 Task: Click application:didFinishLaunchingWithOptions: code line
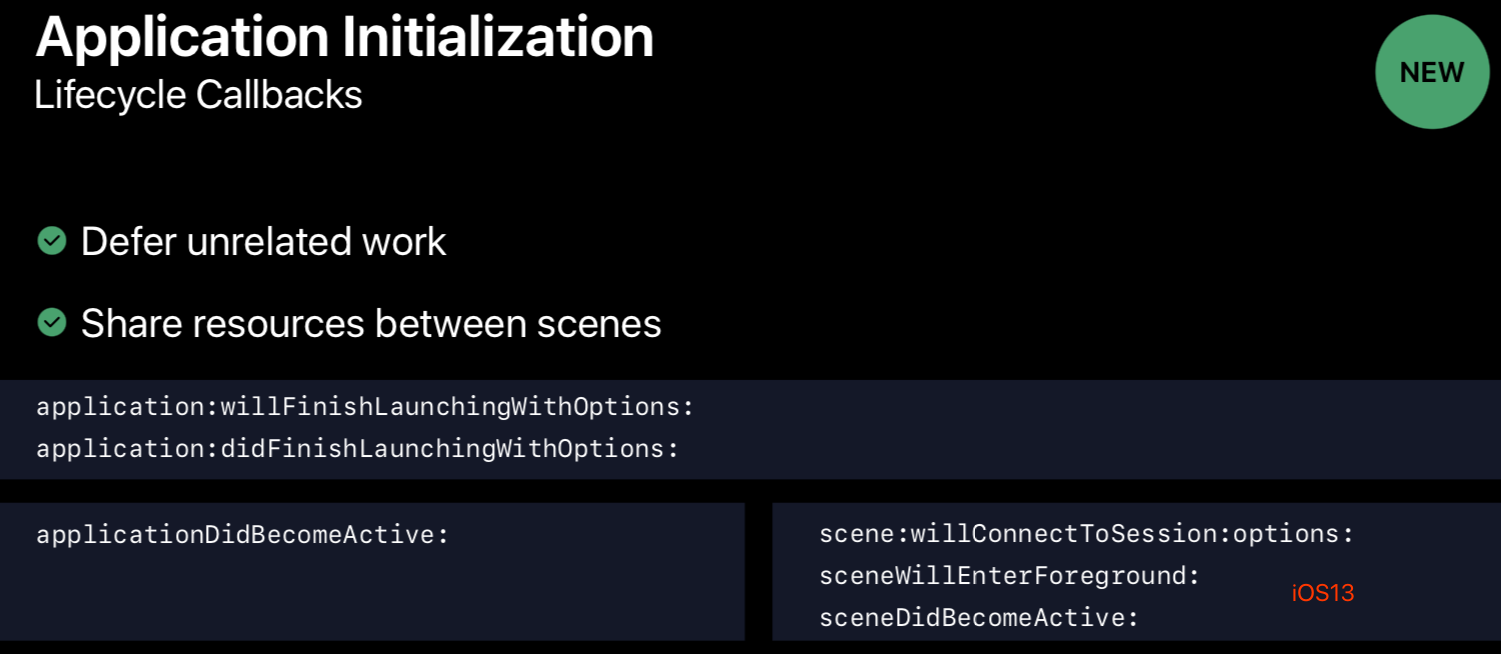click(358, 449)
